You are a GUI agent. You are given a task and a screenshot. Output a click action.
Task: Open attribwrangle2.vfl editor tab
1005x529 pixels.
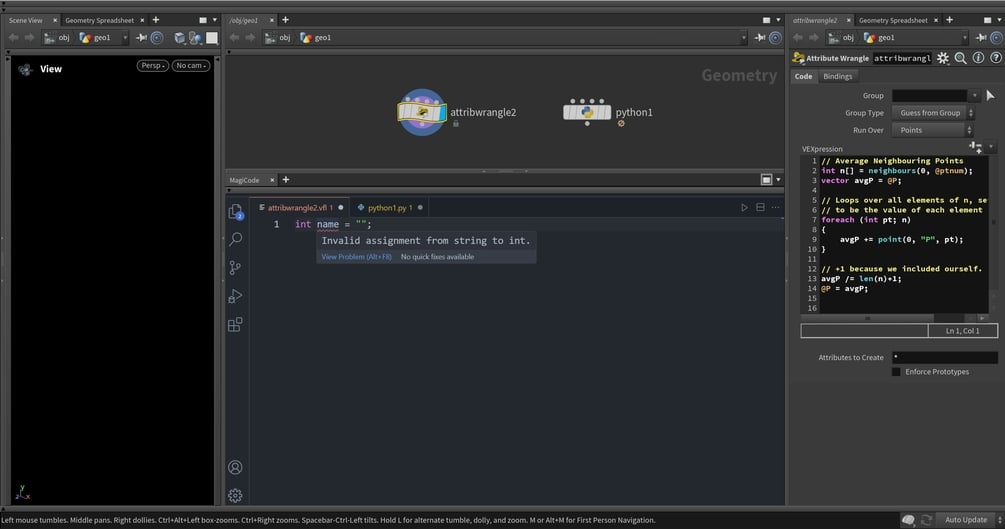tap(300, 208)
